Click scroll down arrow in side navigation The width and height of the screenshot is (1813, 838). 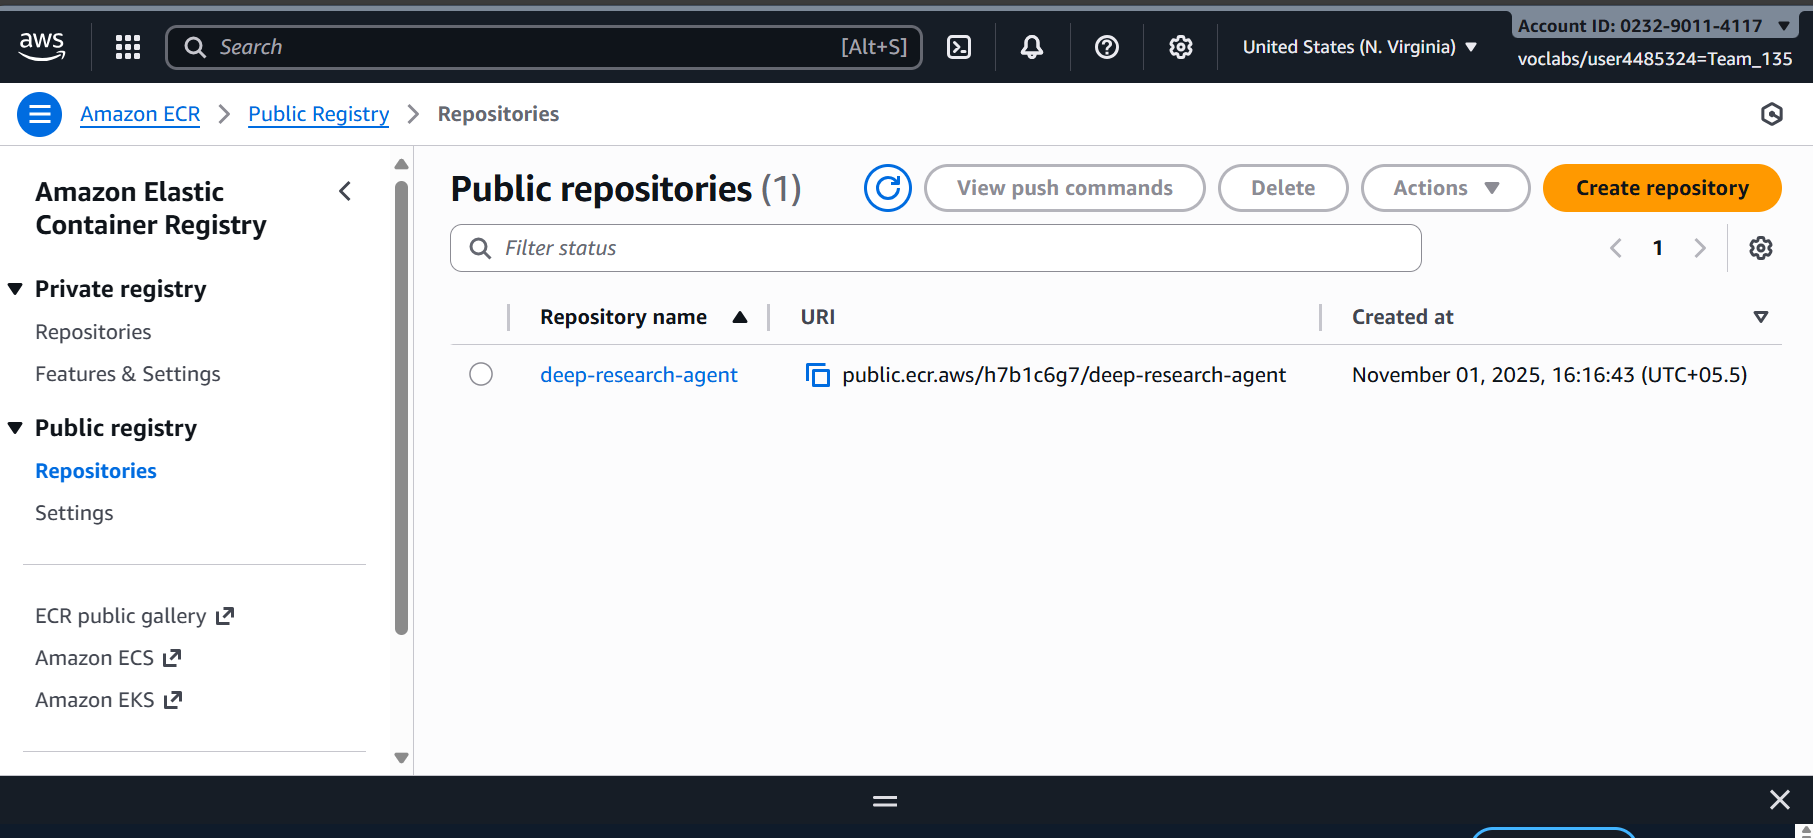coord(401,758)
